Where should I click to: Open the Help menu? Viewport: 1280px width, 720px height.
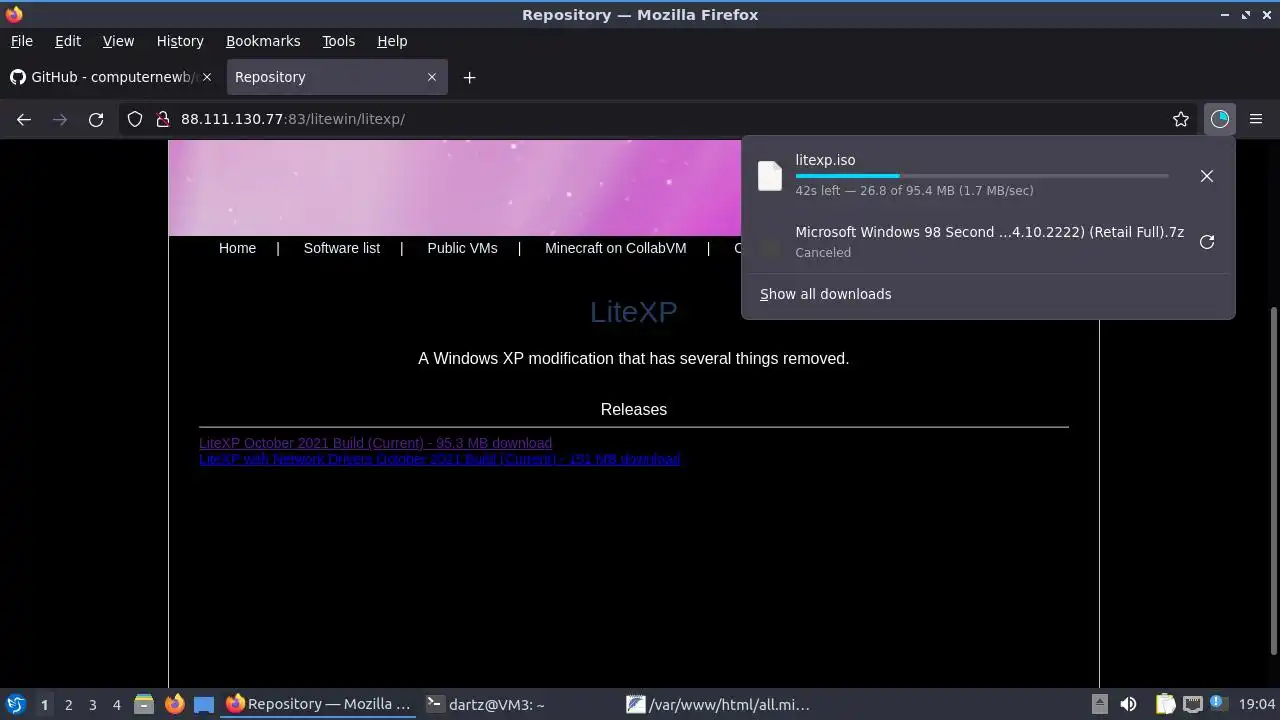tap(392, 41)
